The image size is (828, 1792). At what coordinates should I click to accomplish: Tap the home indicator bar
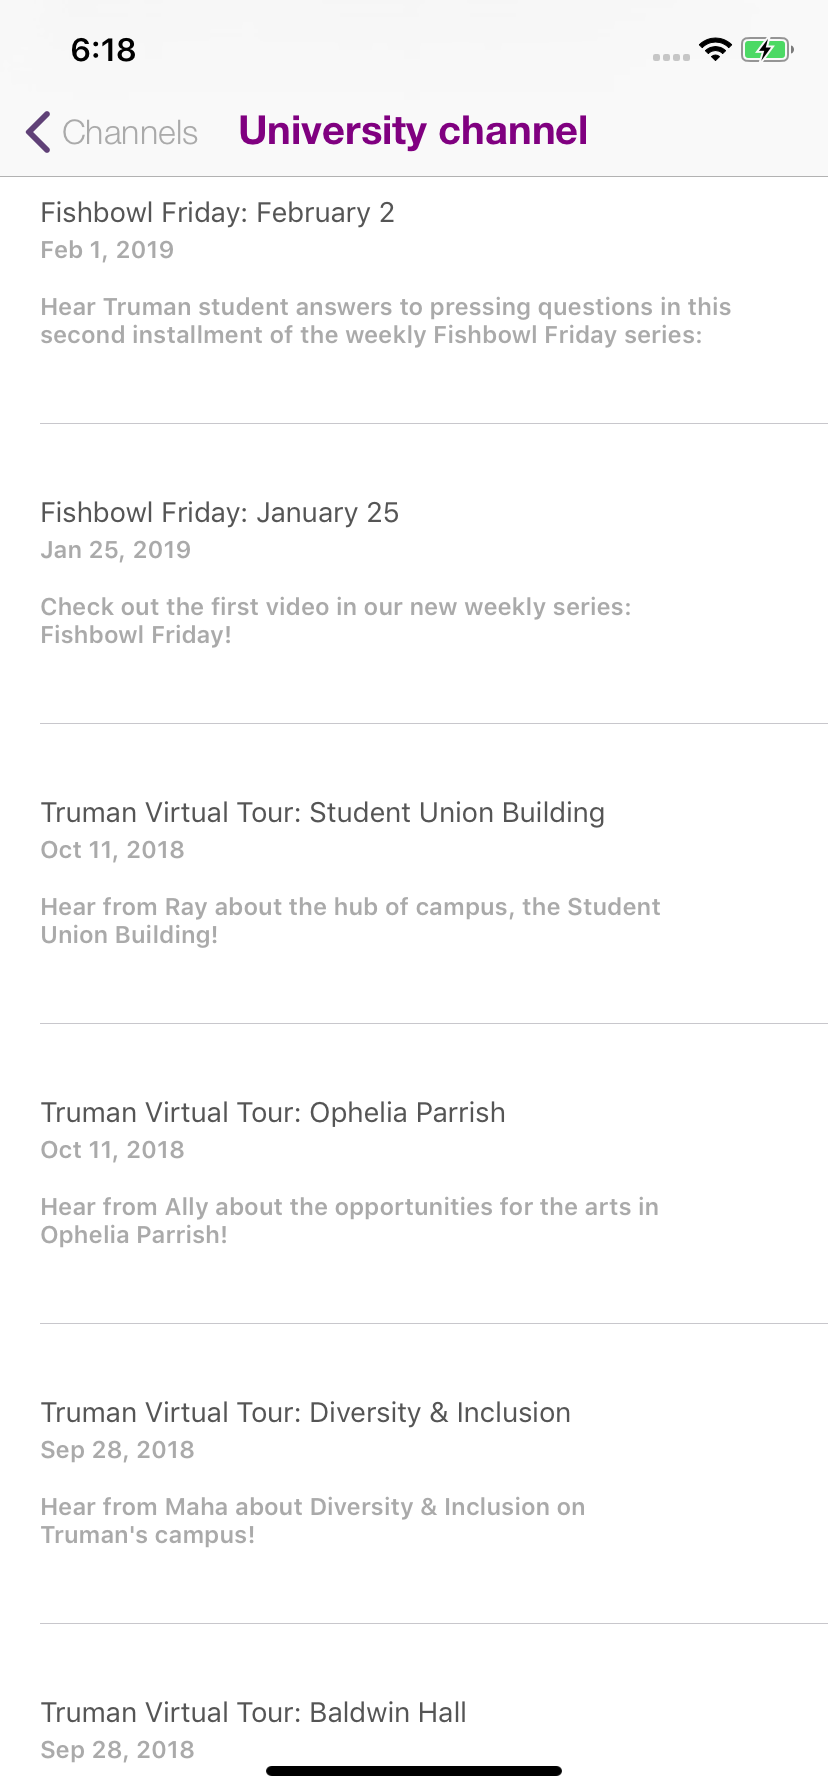[414, 1771]
